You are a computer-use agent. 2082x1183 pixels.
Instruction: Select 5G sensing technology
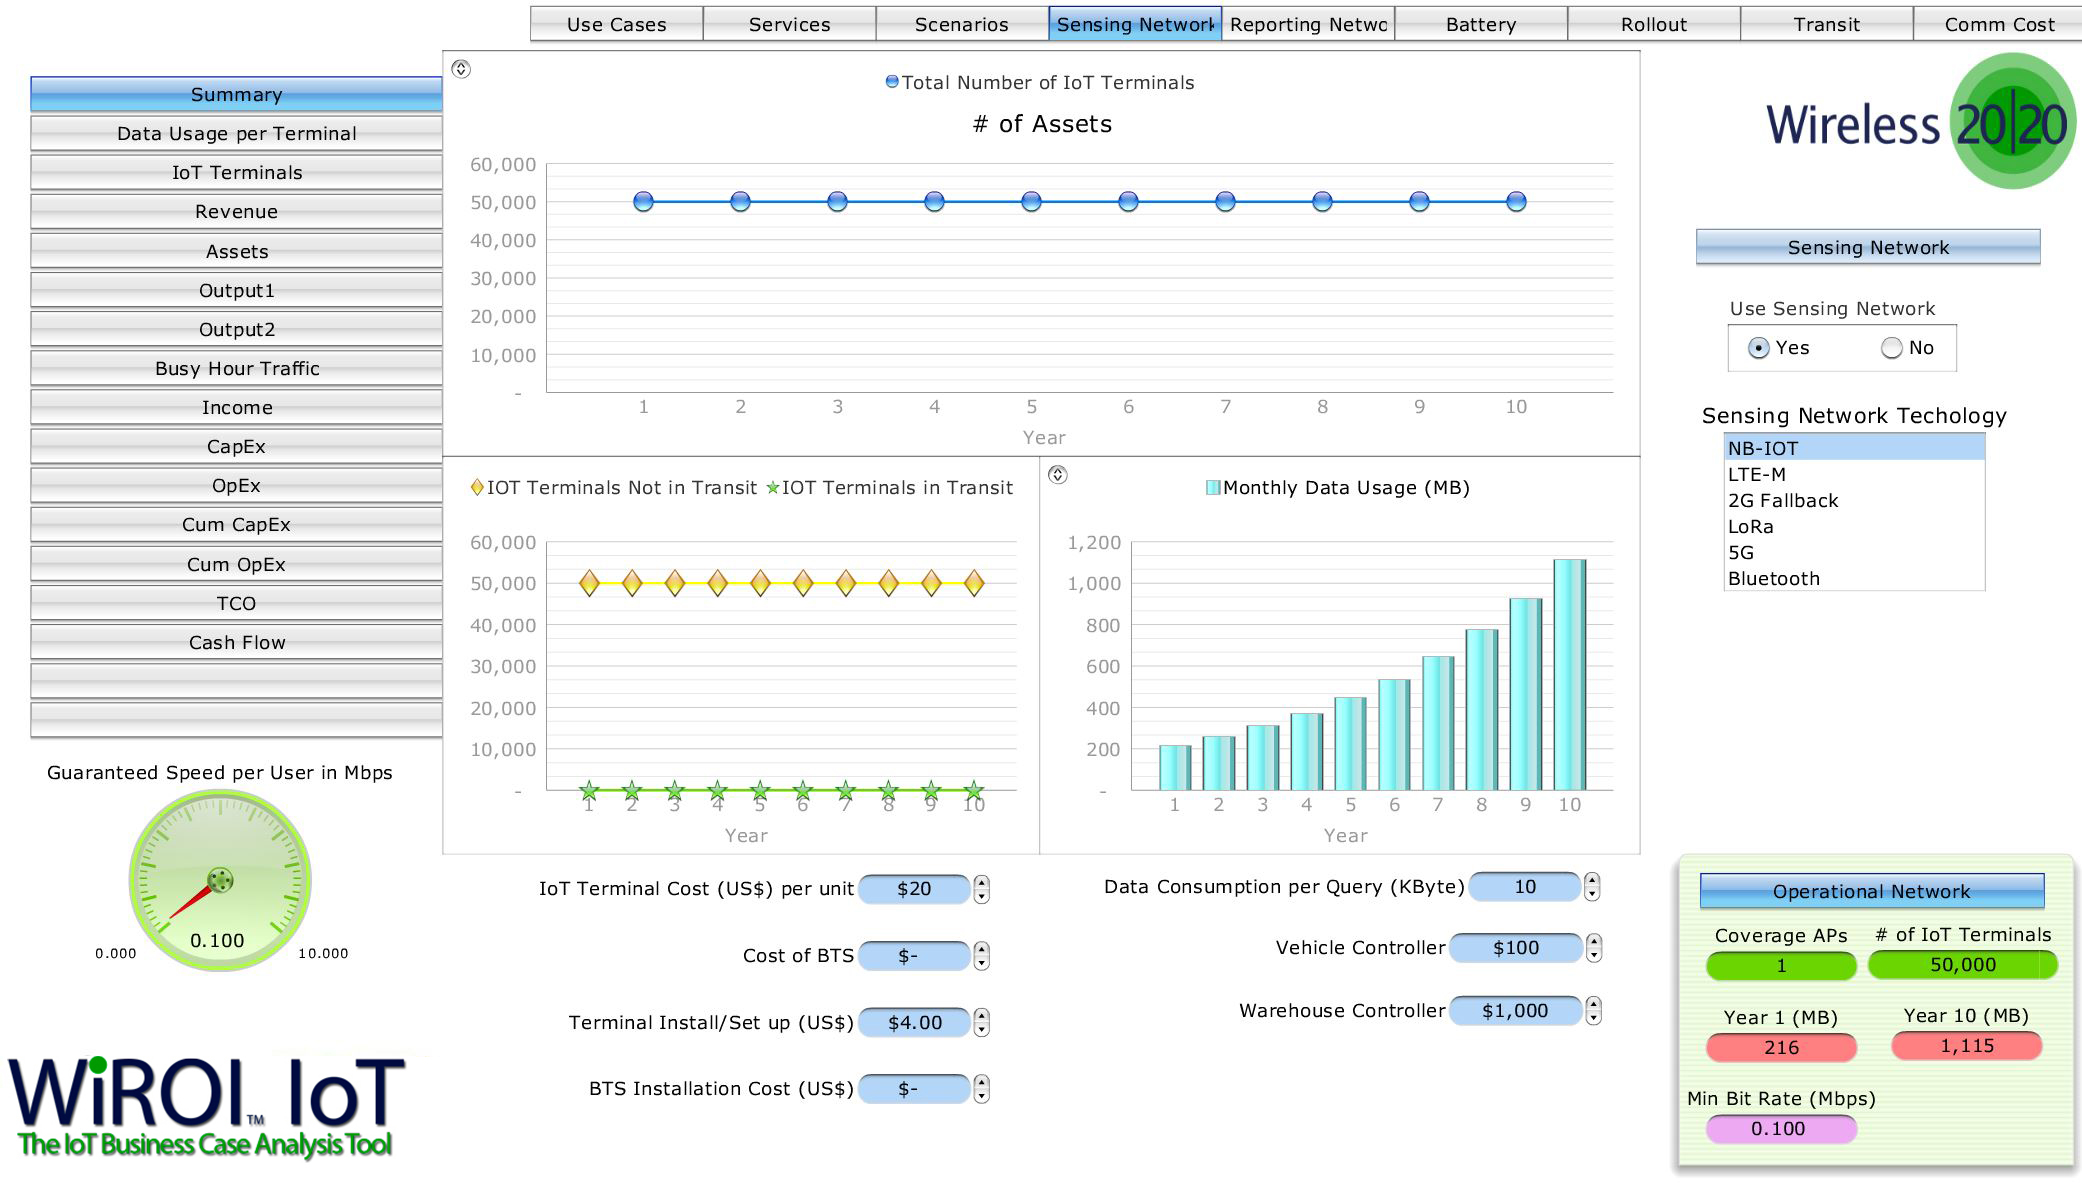[1854, 552]
